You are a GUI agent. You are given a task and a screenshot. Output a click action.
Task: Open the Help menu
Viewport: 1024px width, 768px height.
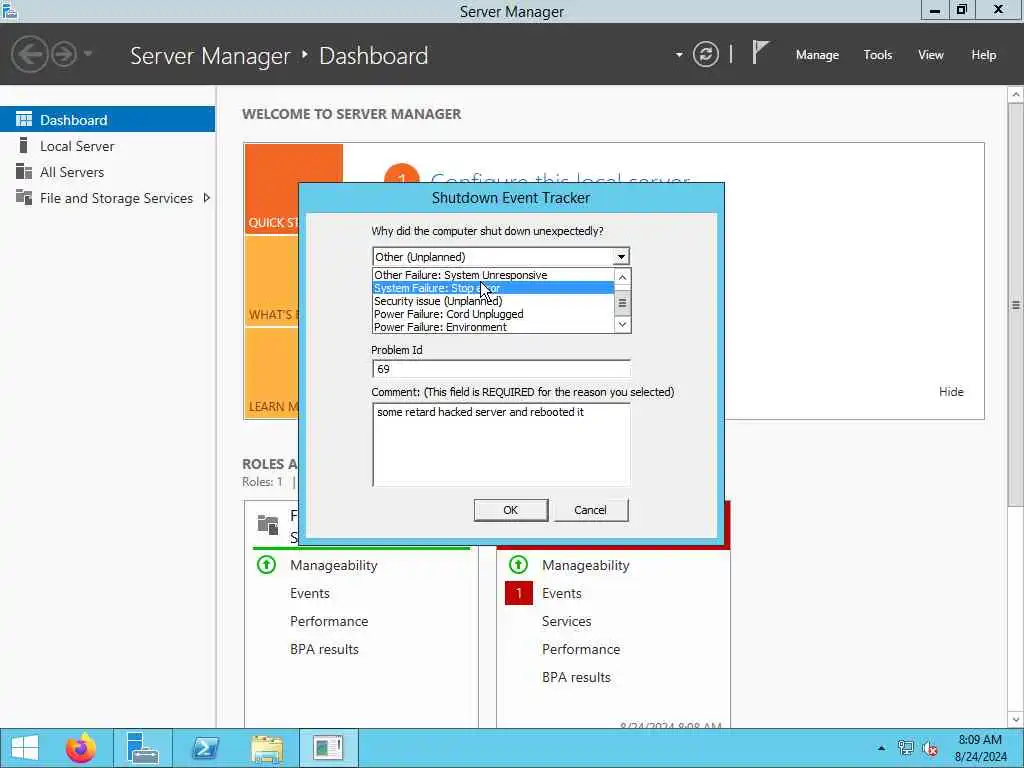pos(984,55)
